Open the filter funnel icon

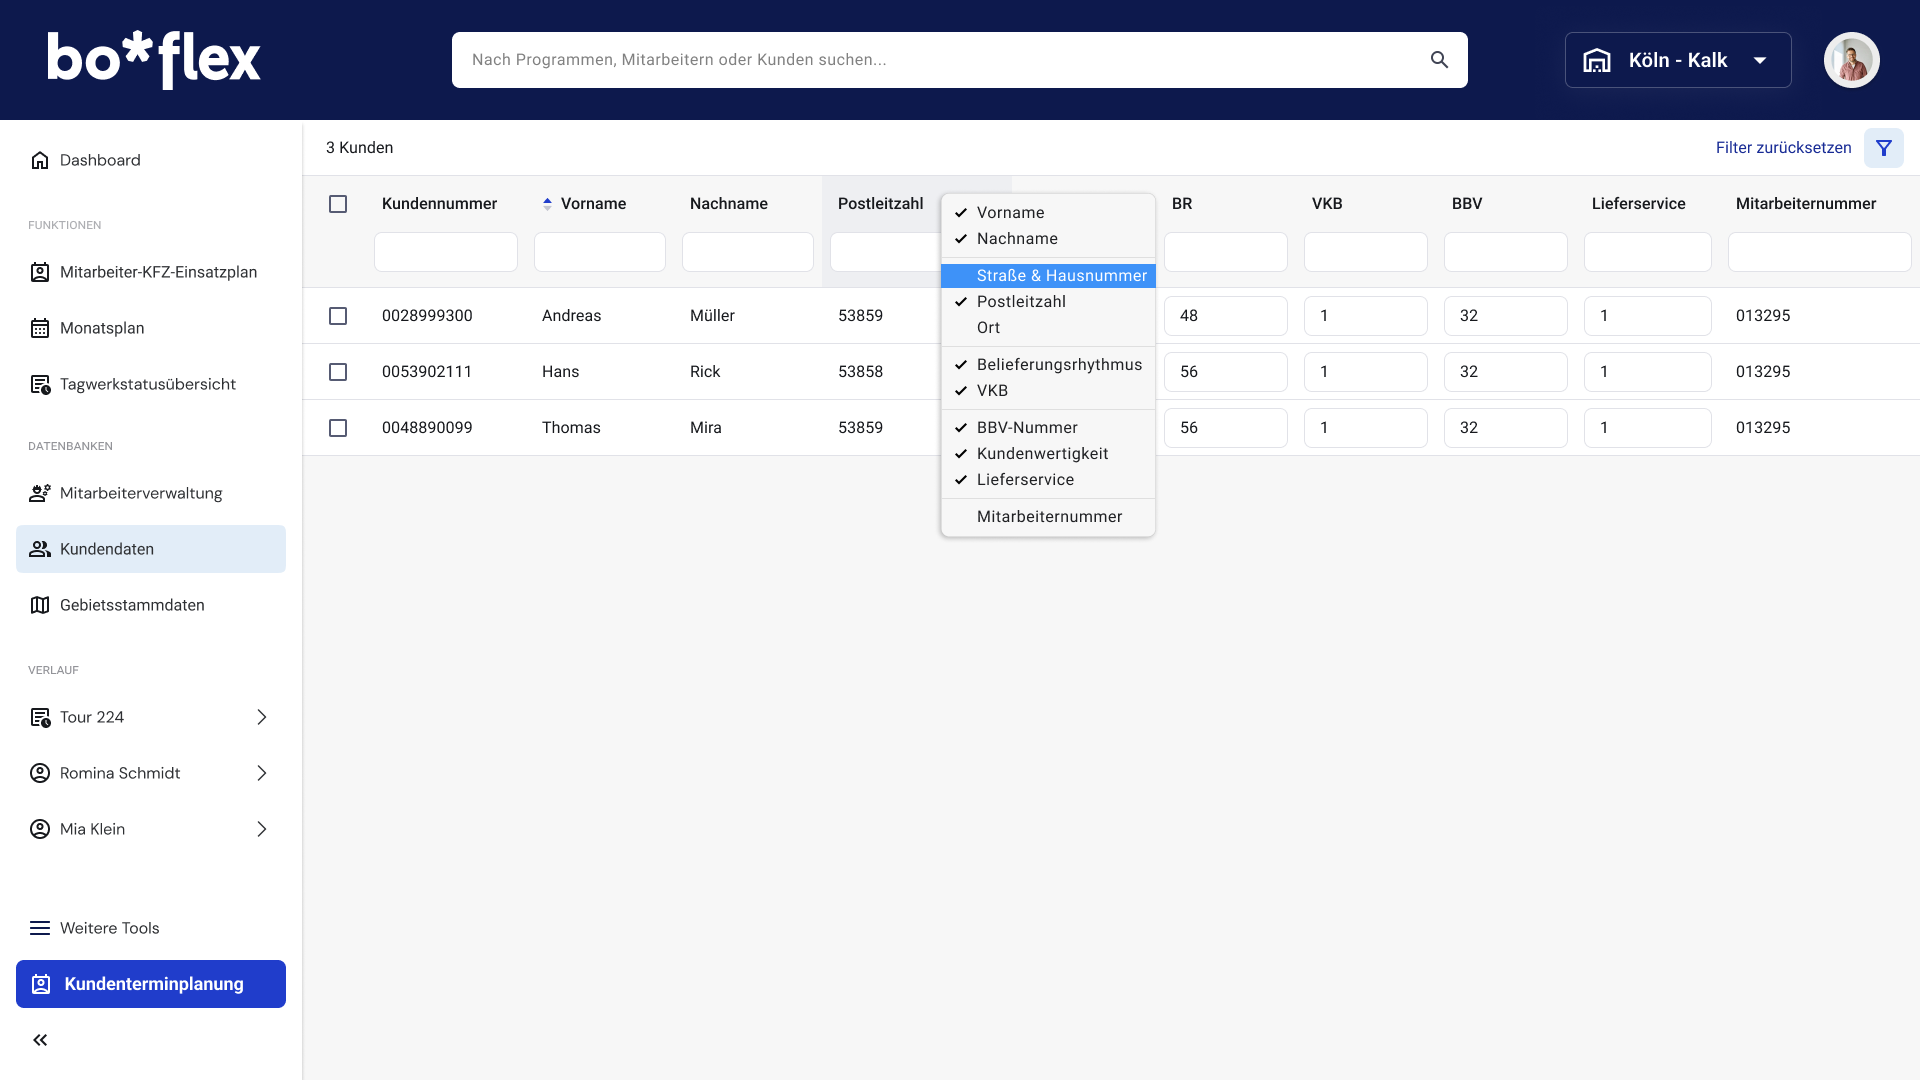[x=1883, y=148]
